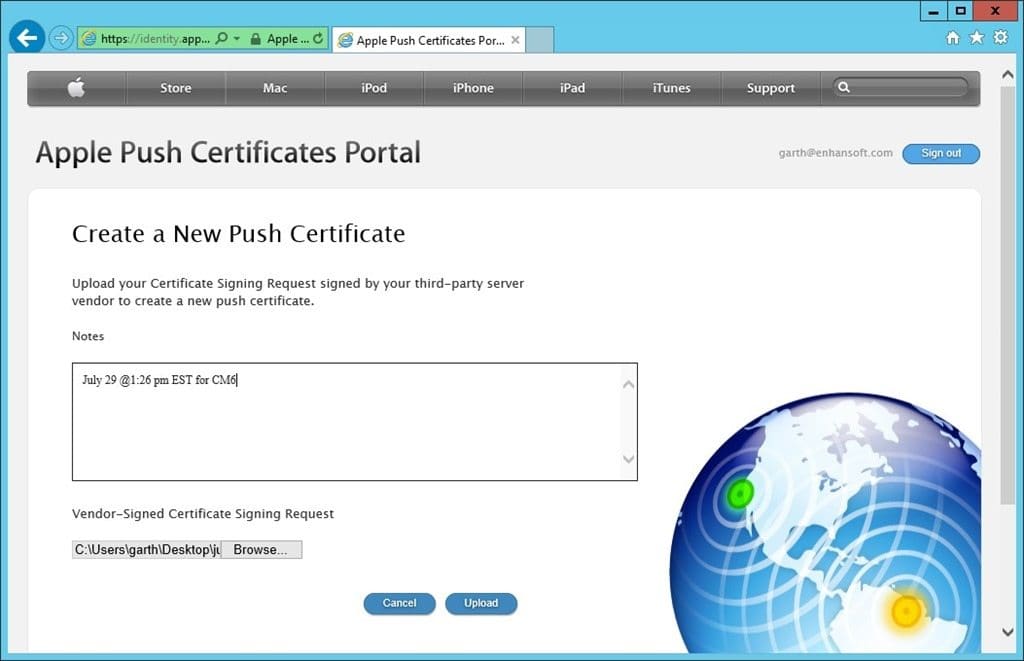Open the Store menu item
Viewport: 1024px width, 661px height.
pyautogui.click(x=176, y=88)
